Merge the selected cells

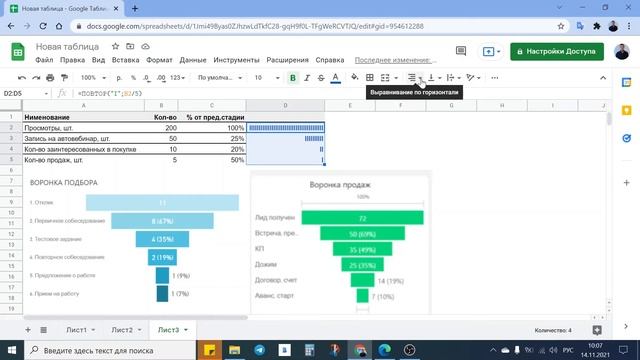click(385, 78)
